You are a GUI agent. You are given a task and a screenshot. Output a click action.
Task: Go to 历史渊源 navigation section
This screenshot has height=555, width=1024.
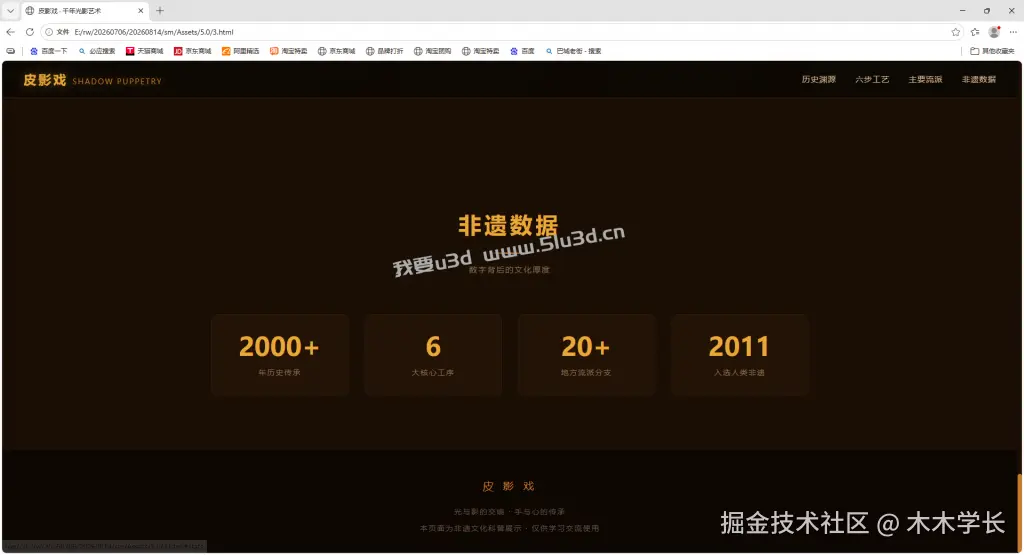[818, 80]
